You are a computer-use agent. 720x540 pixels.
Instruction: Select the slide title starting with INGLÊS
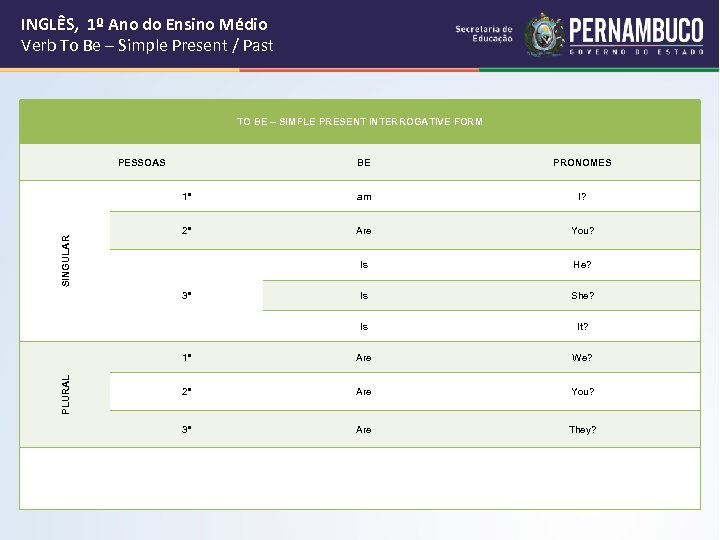144,23
